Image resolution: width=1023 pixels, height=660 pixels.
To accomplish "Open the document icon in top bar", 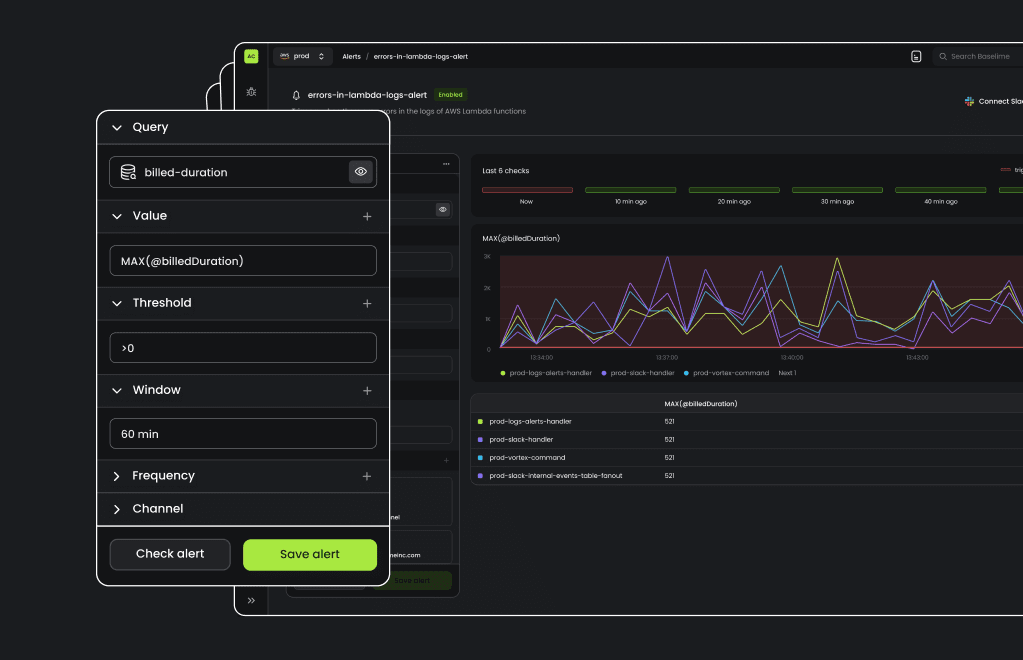I will pyautogui.click(x=916, y=57).
